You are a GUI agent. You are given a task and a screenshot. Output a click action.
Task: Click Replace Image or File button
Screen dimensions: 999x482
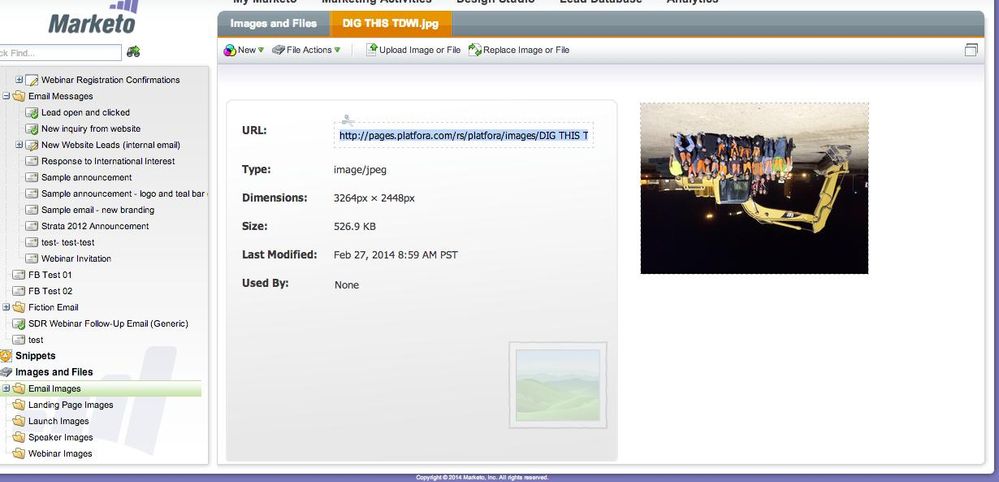[519, 50]
